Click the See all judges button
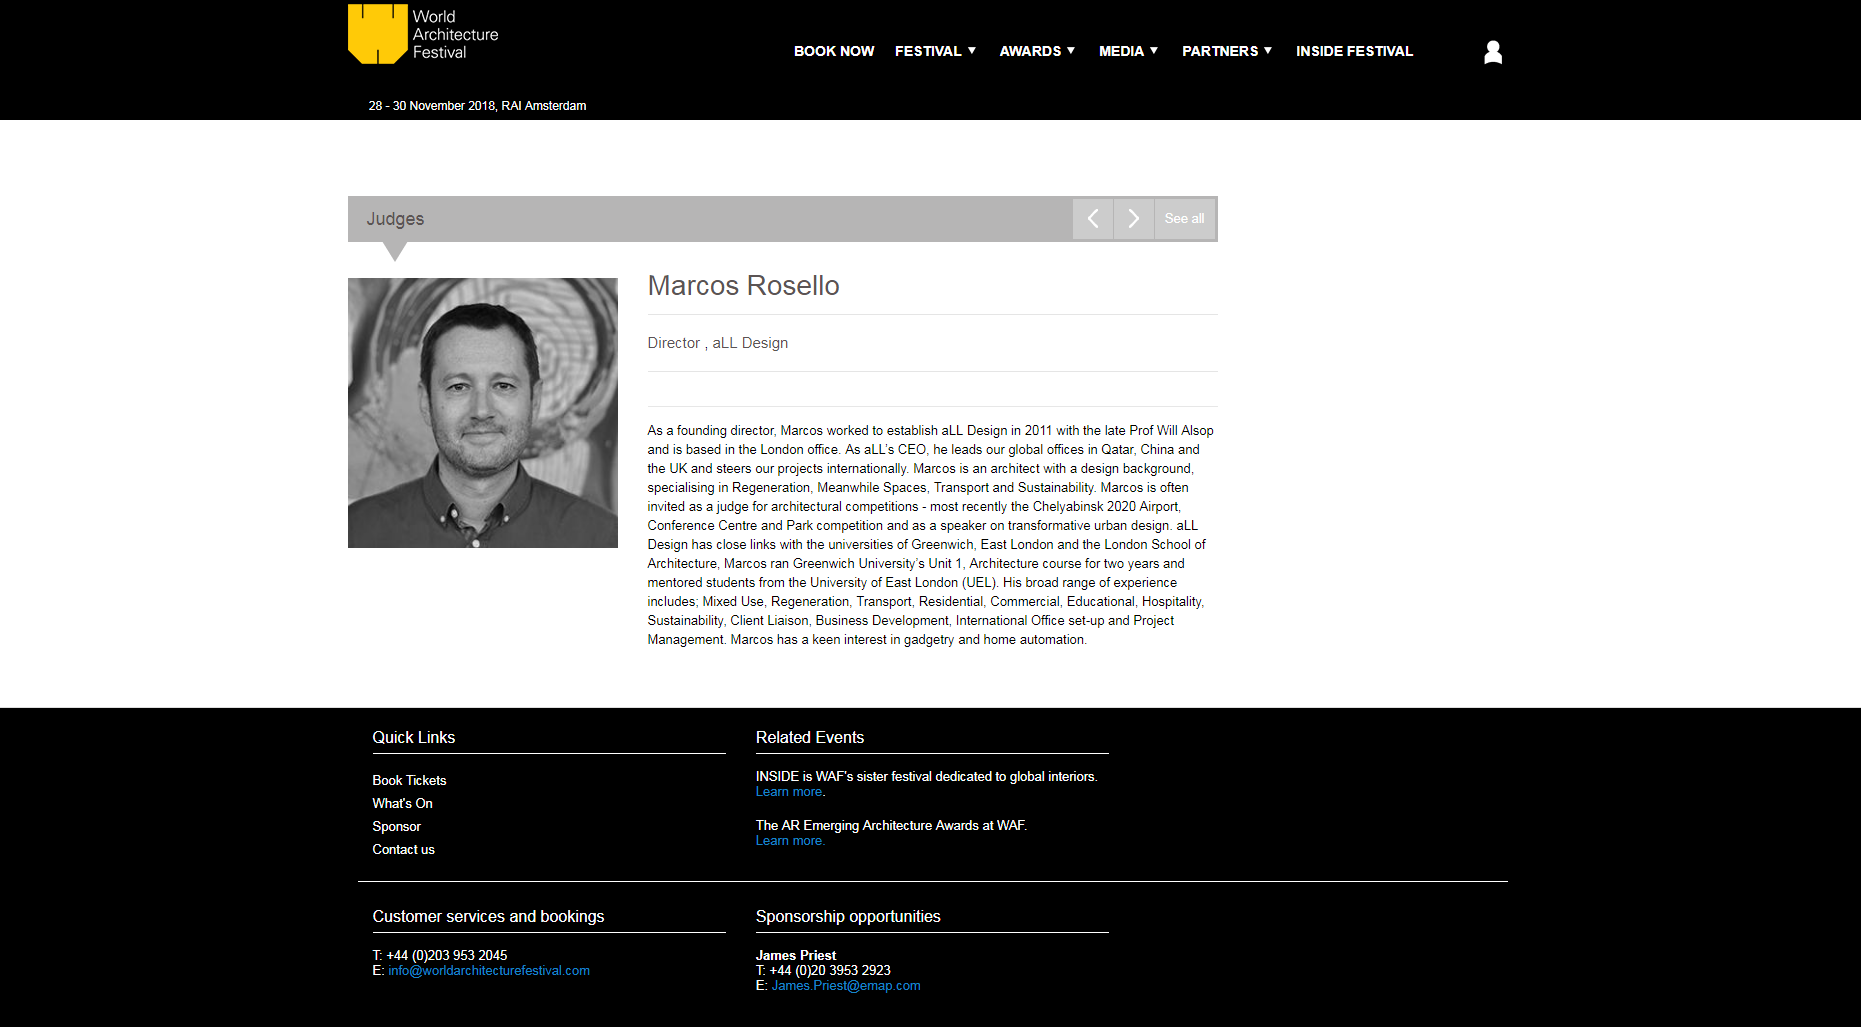Image resolution: width=1861 pixels, height=1027 pixels. tap(1185, 219)
